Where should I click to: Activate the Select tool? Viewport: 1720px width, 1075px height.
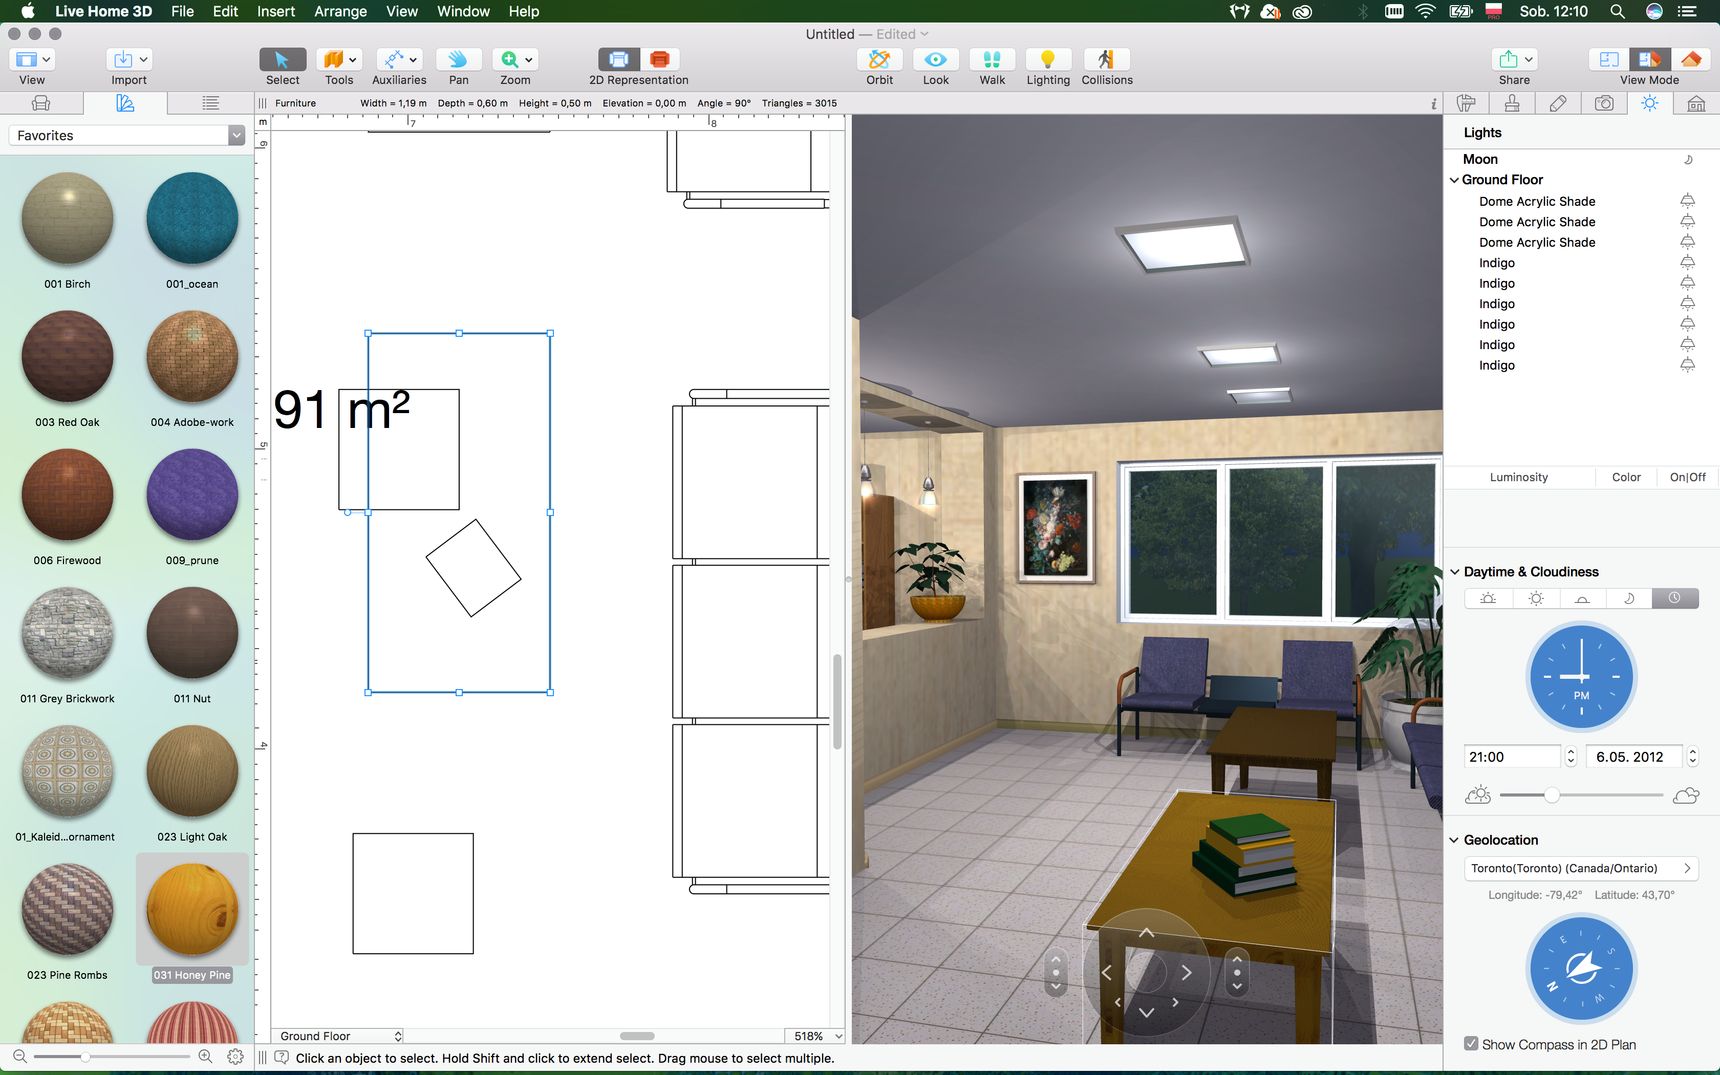coord(282,60)
